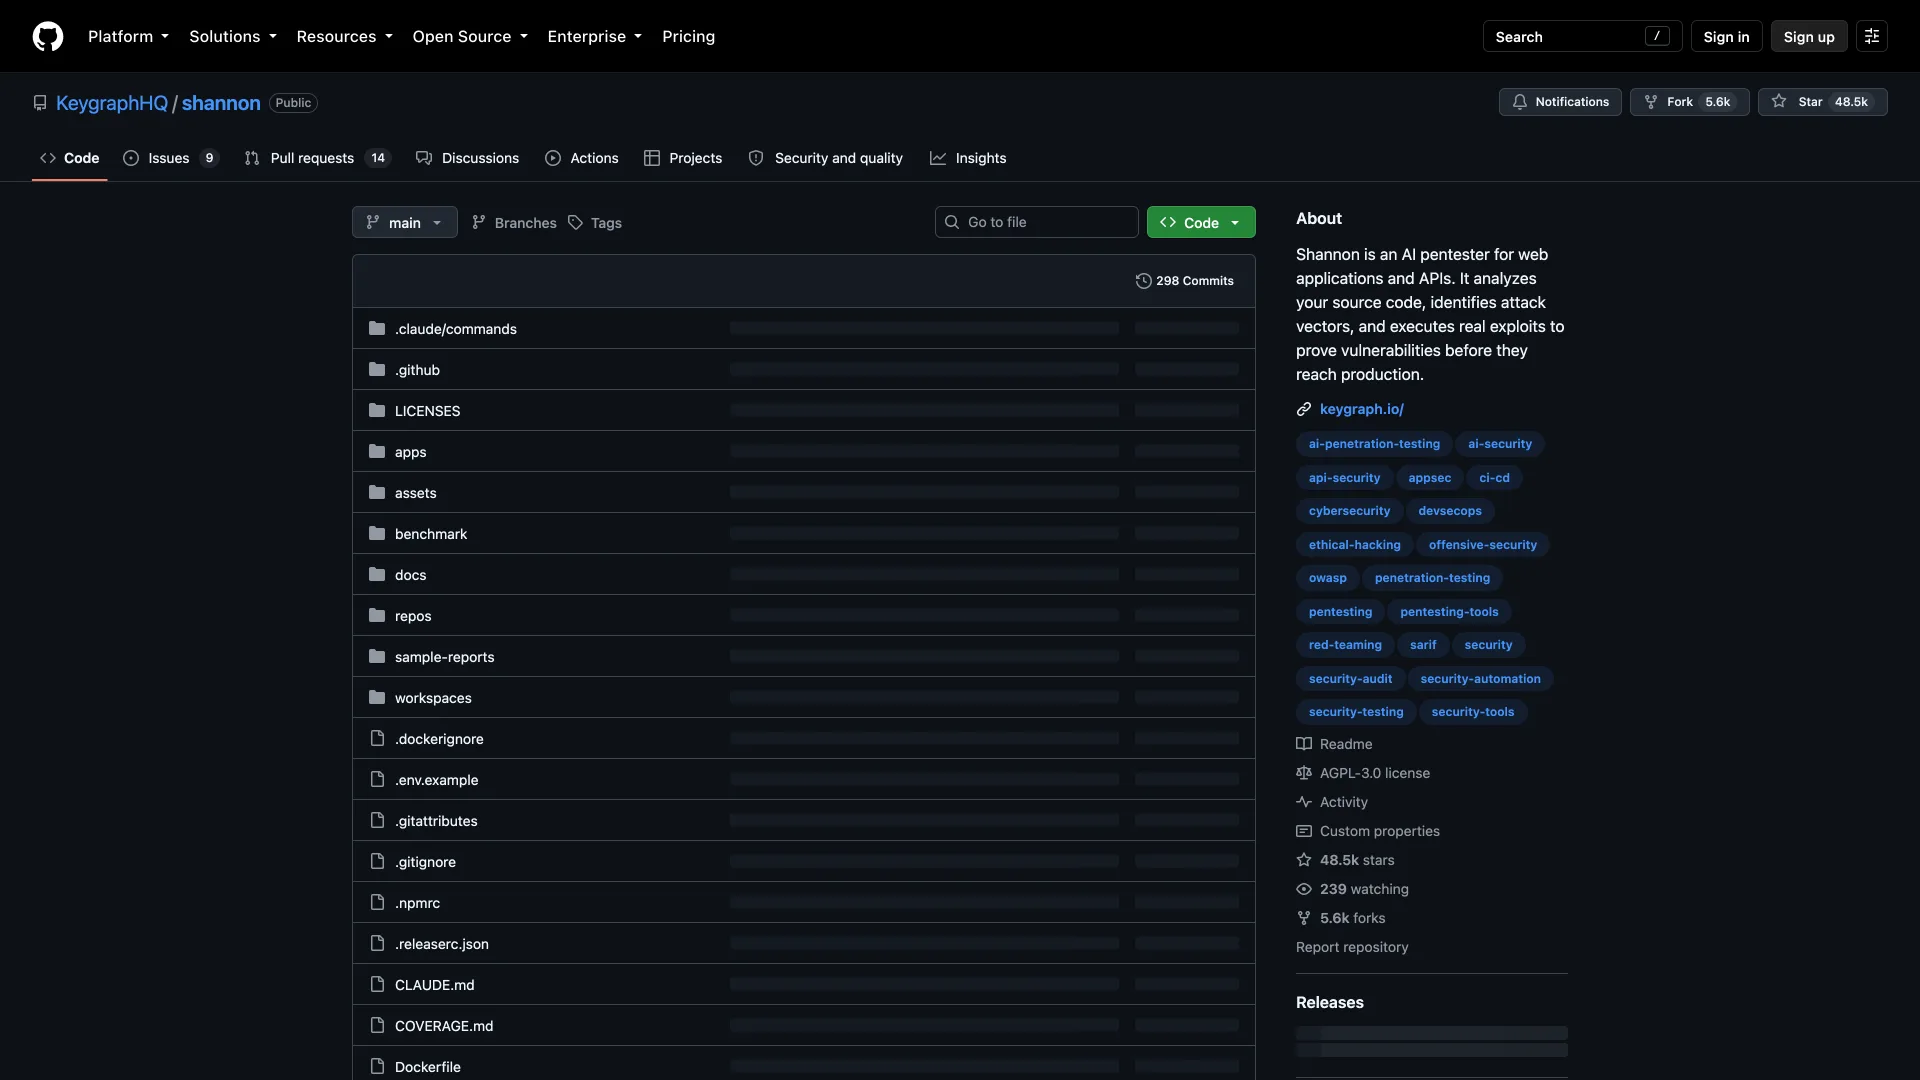Open the Readme link
This screenshot has width=1920, height=1080.
point(1335,744)
